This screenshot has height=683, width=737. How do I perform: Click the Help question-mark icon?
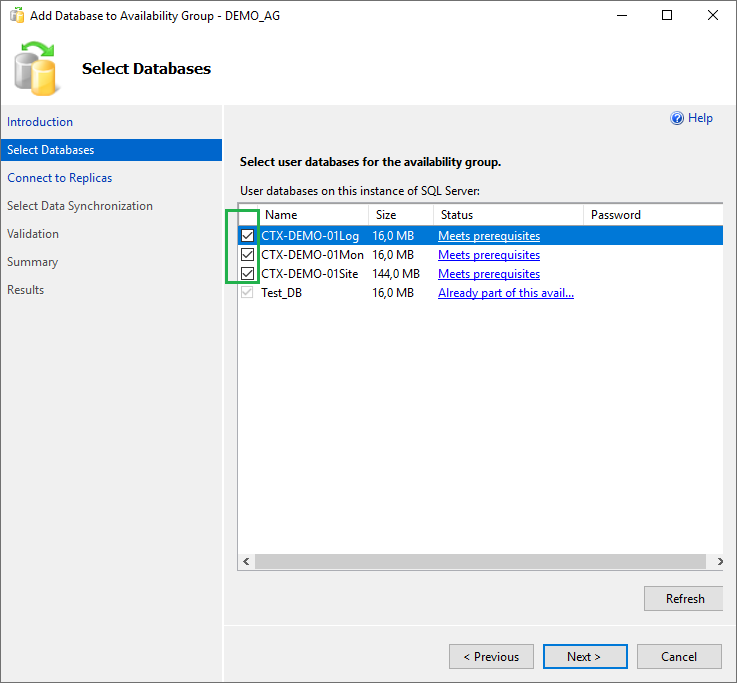tap(677, 118)
